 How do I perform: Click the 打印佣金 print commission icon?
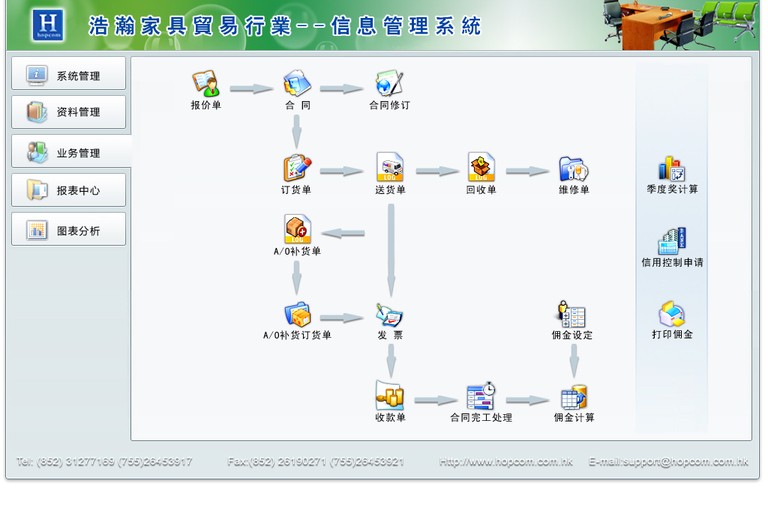coord(671,315)
